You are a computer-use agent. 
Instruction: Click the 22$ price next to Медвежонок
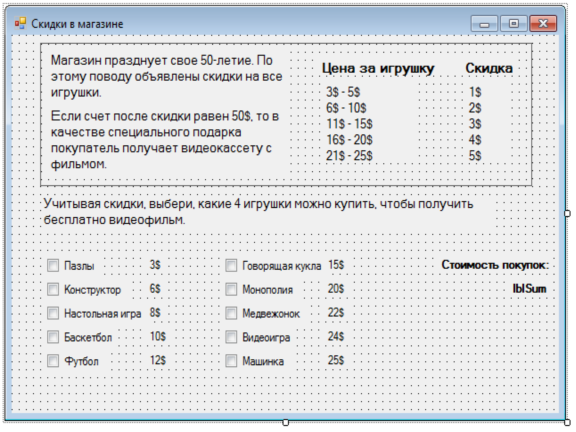(x=336, y=313)
